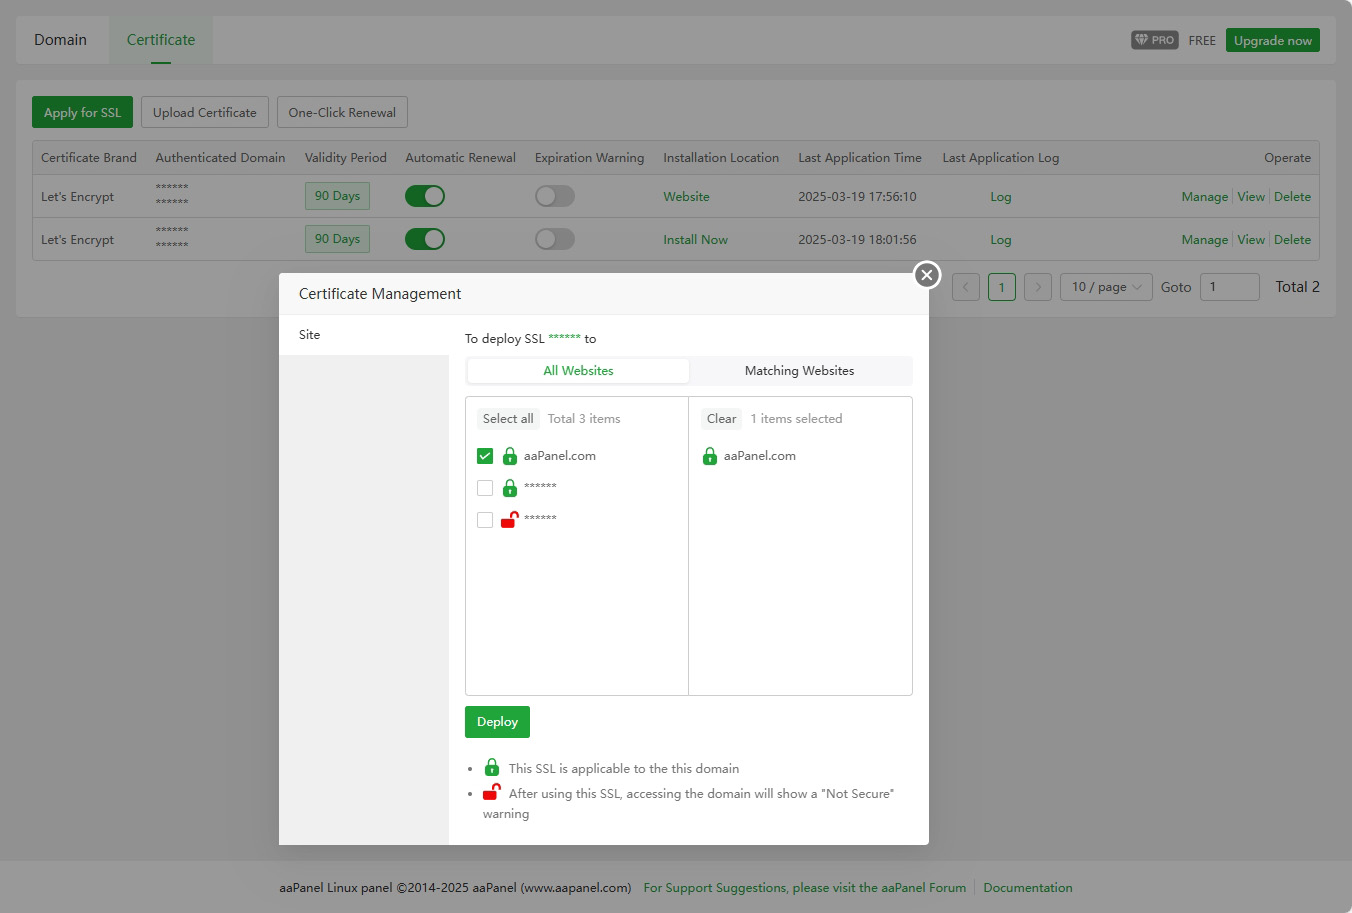Image resolution: width=1352 pixels, height=913 pixels.
Task: Click red unlocked padlock in website list
Action: point(509,519)
